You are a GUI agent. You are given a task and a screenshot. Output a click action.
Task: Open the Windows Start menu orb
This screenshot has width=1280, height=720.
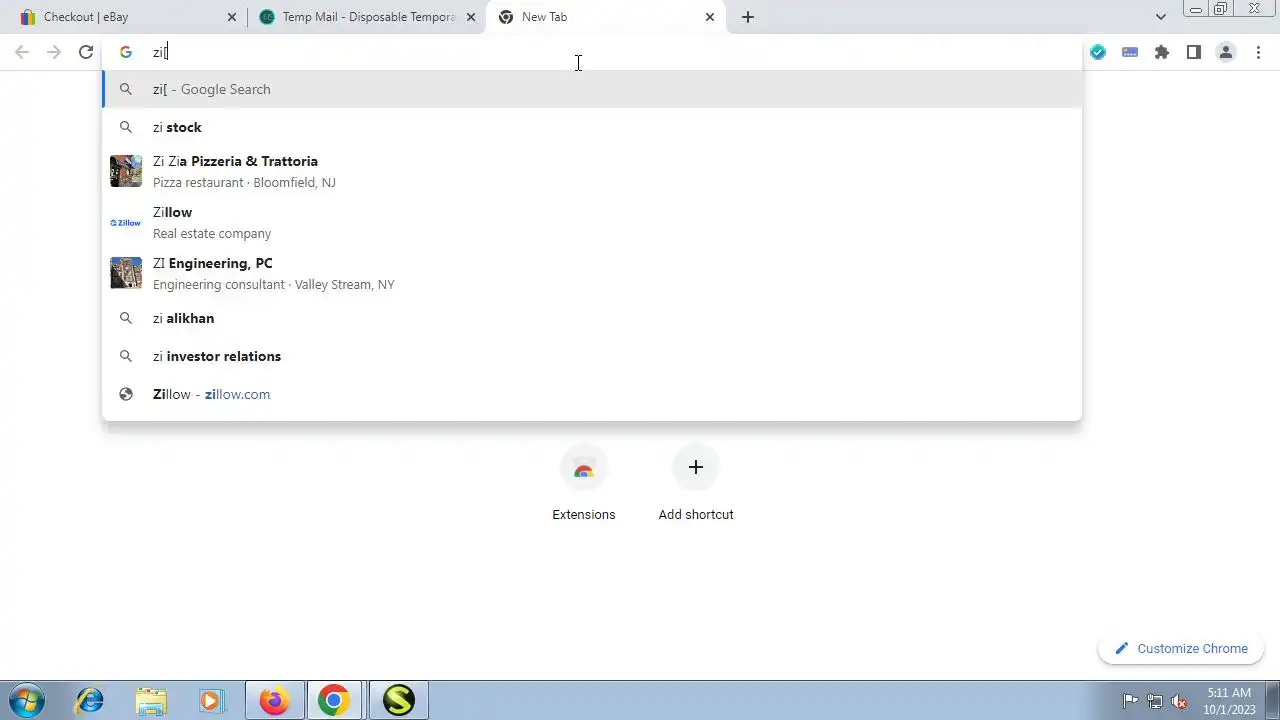(27, 700)
